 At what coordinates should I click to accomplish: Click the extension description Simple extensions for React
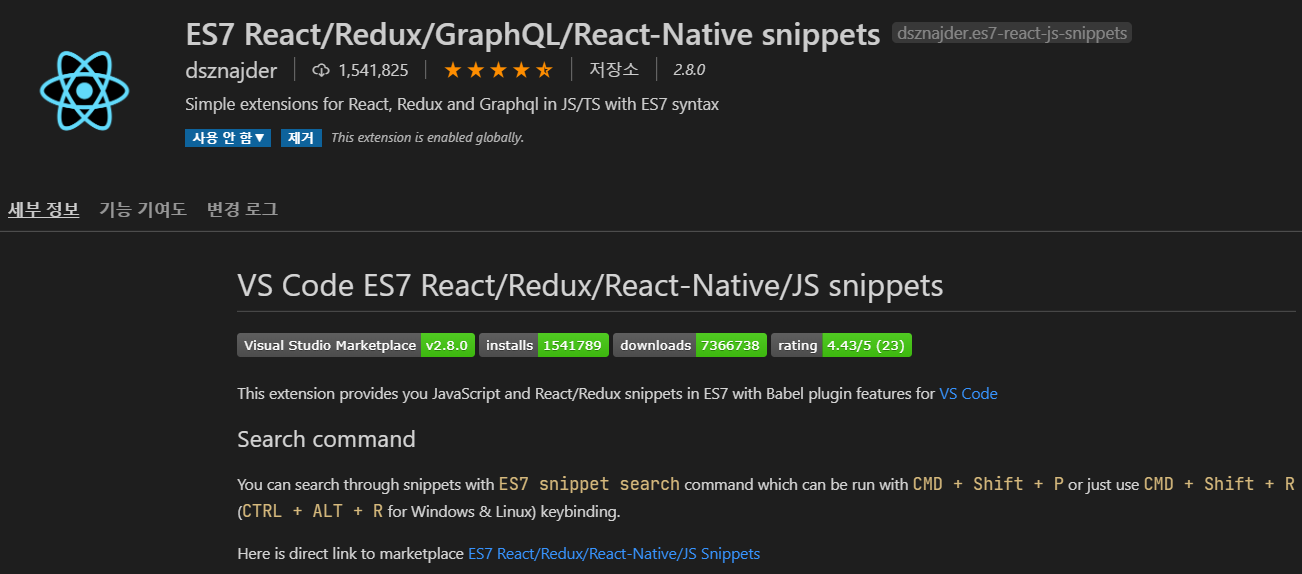point(452,104)
